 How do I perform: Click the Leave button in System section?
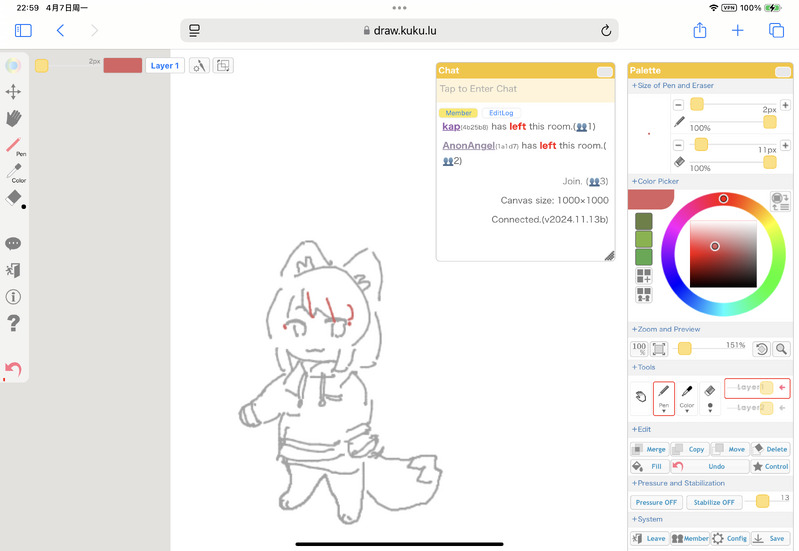click(649, 538)
